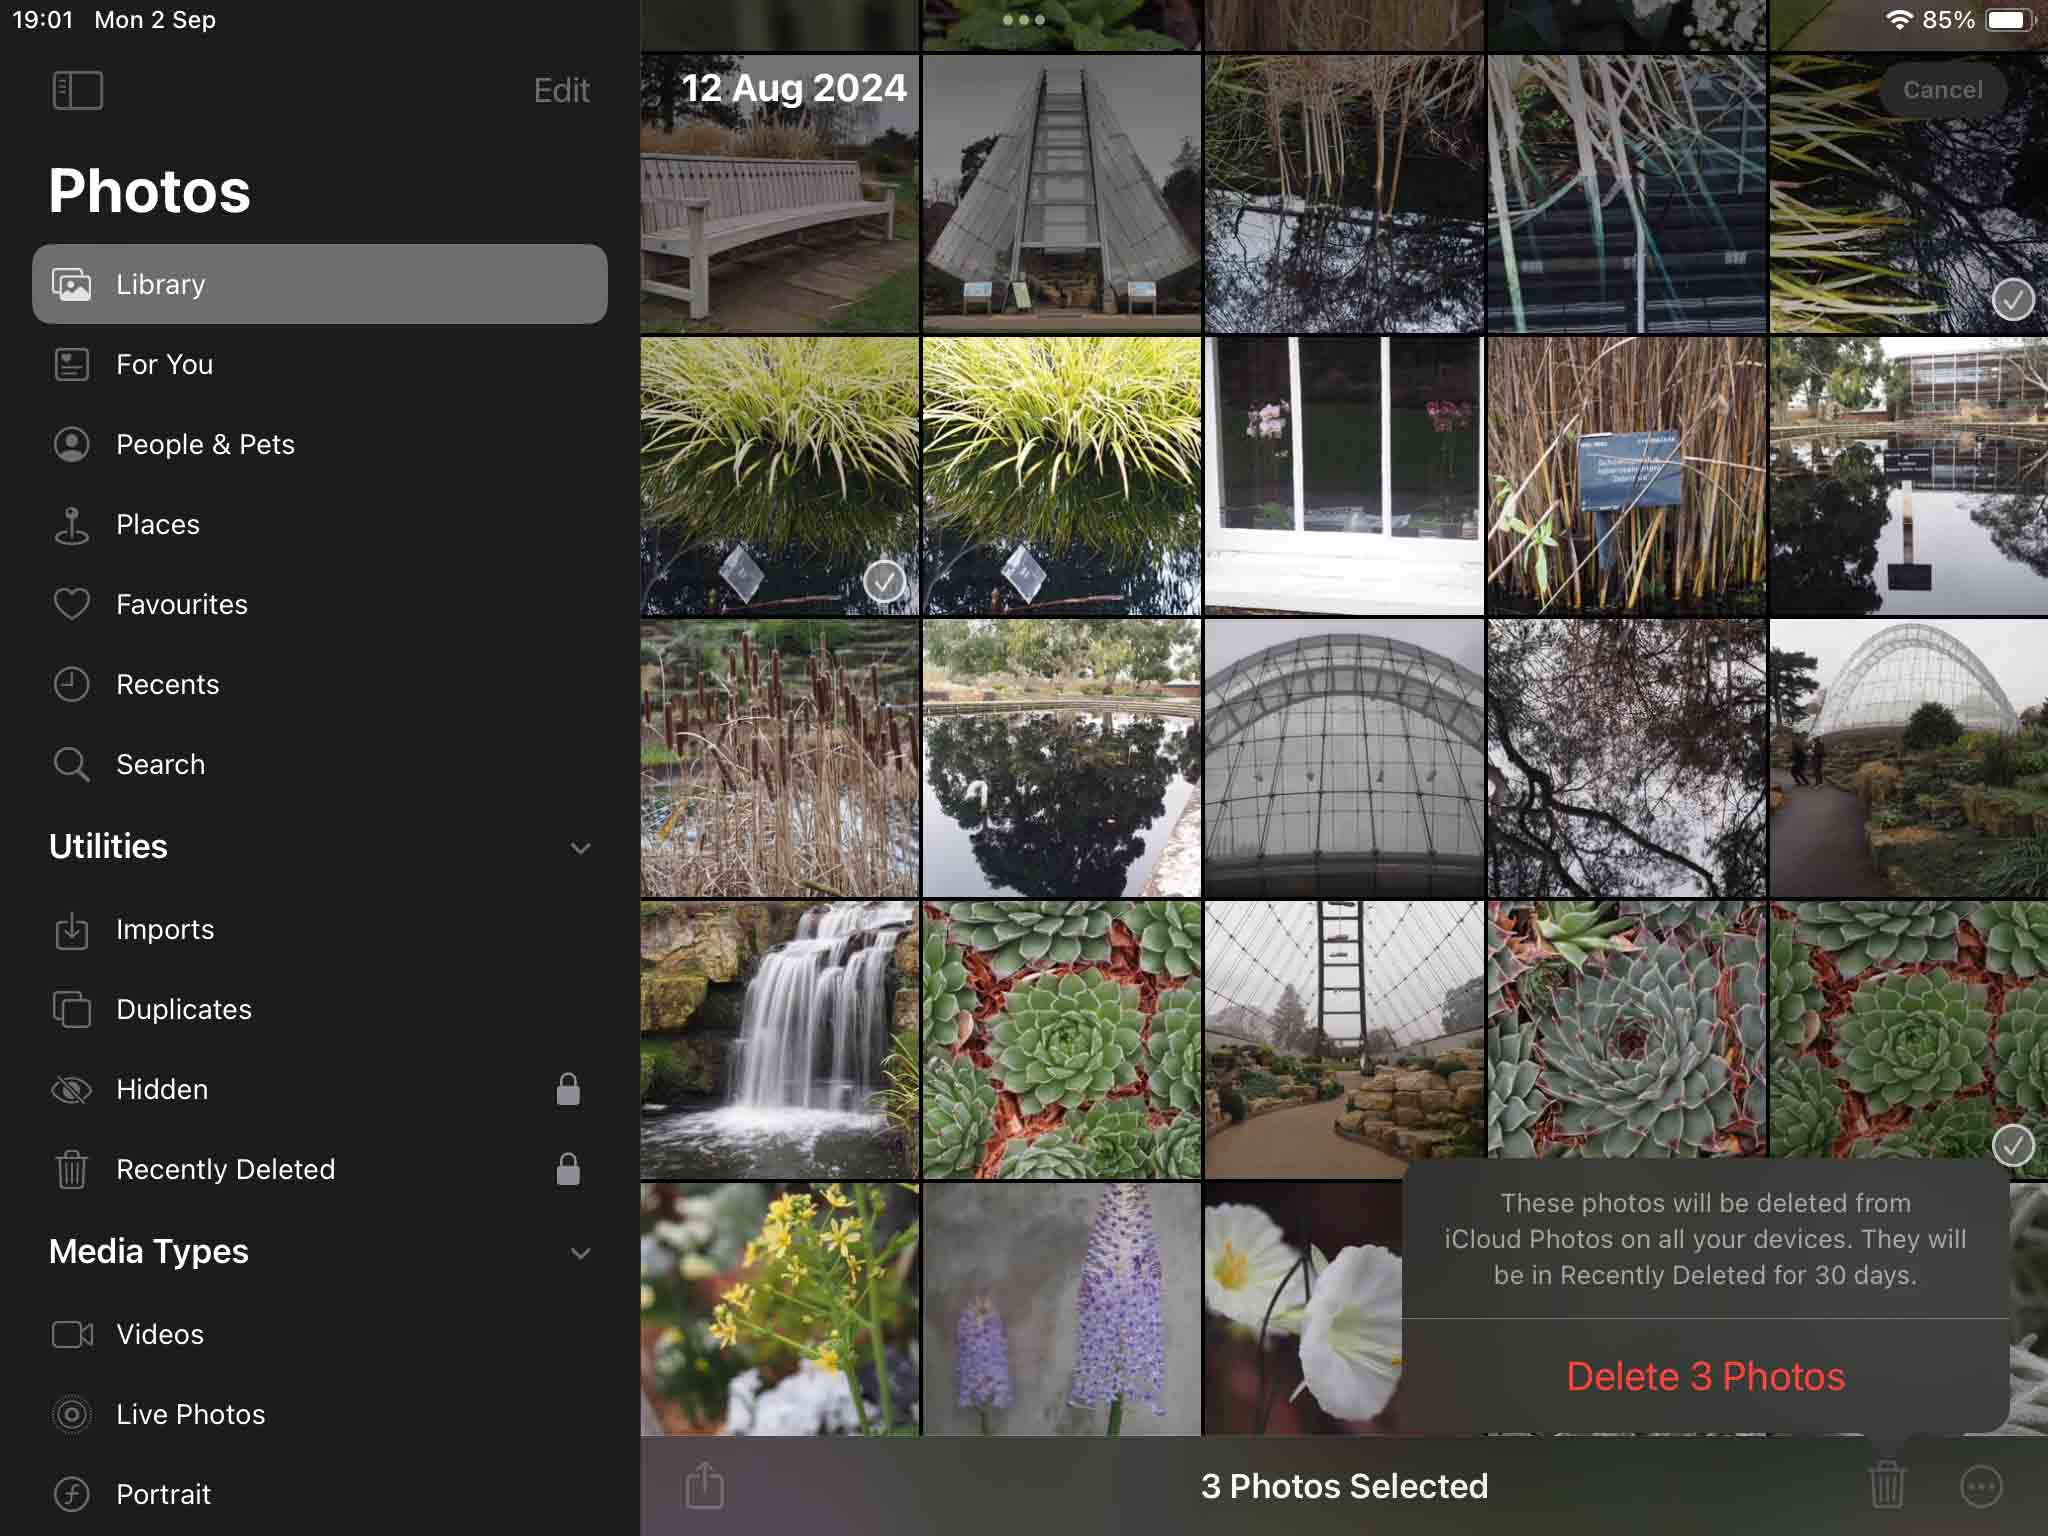Image resolution: width=2048 pixels, height=1536 pixels.
Task: Tap the Search magnifier icon
Action: point(73,765)
